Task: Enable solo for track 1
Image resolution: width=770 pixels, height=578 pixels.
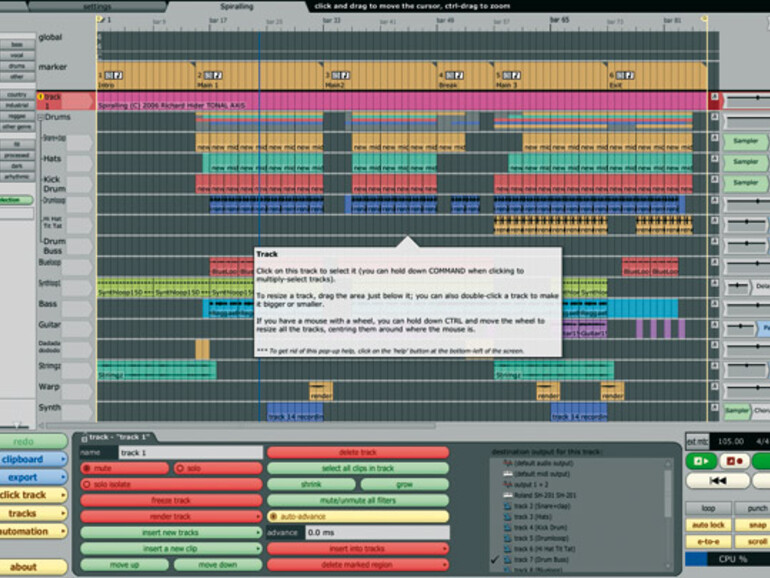Action: [x=181, y=468]
